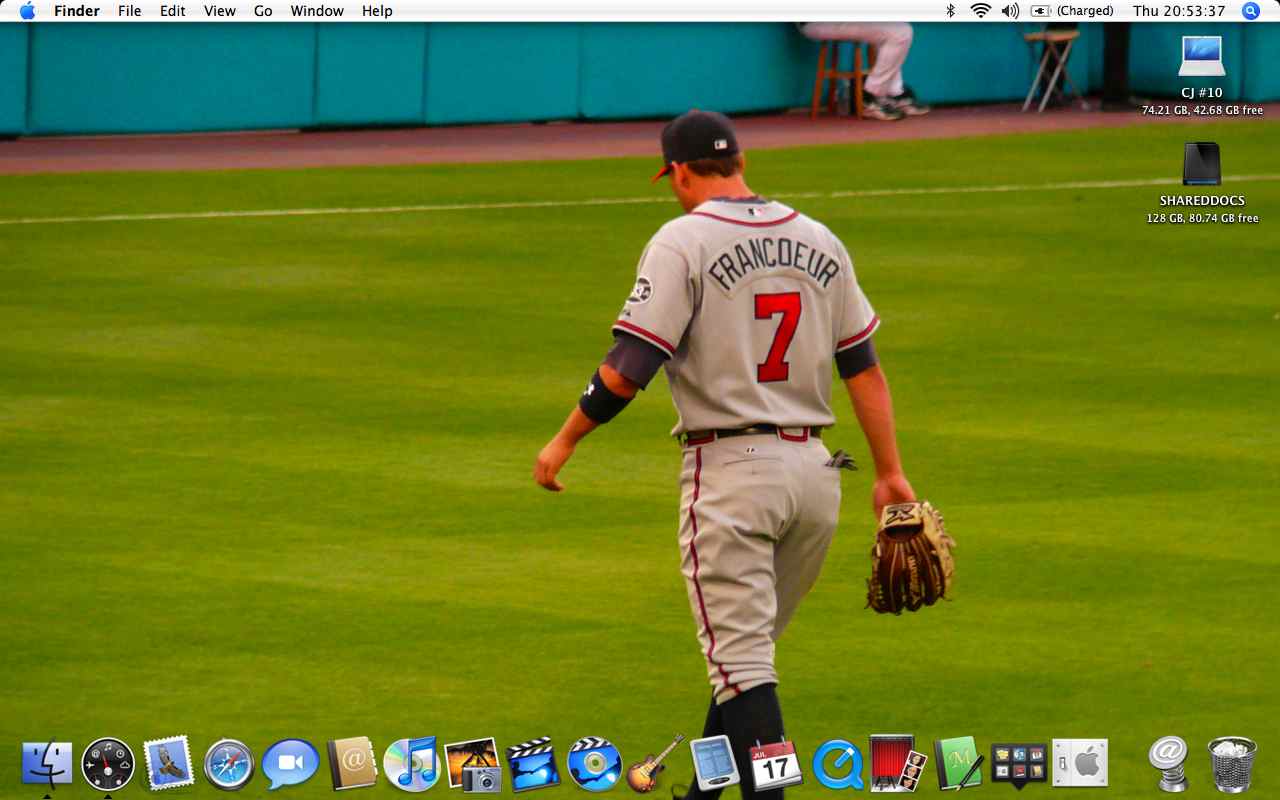Launch QuickTime Player from dock
The width and height of the screenshot is (1280, 800).
coord(837,765)
